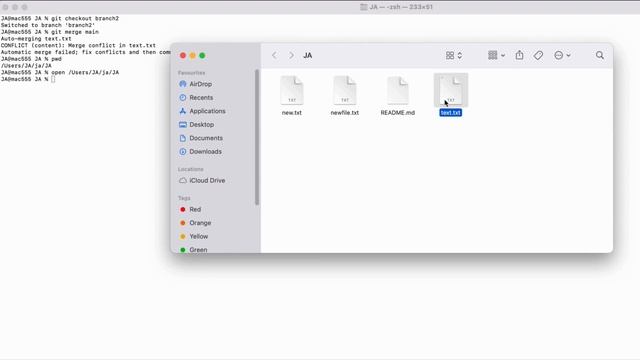Select AirDrop in the sidebar
Screen dimensions: 640x360
click(200, 84)
